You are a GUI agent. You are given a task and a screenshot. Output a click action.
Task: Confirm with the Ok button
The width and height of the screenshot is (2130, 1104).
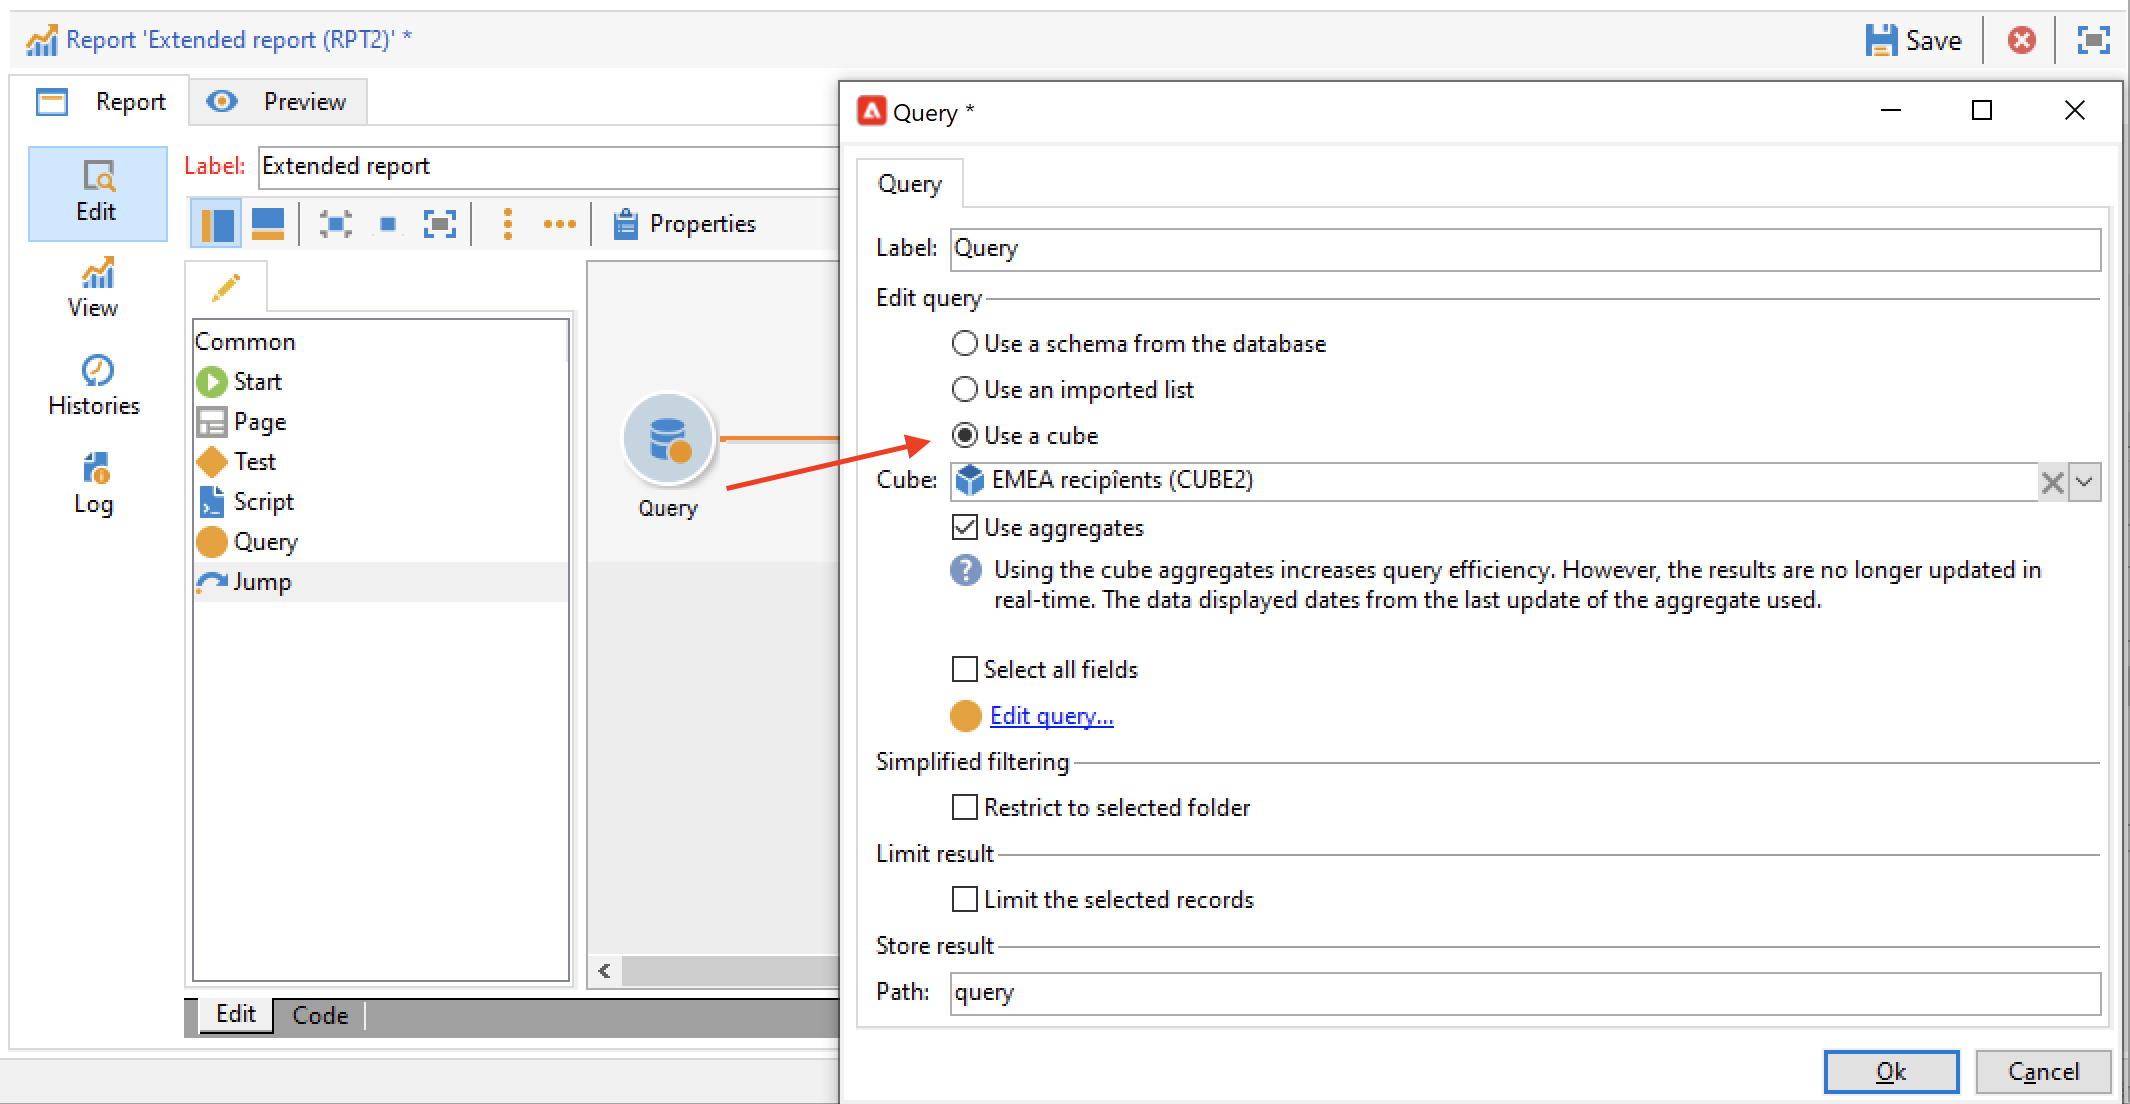(1890, 1072)
